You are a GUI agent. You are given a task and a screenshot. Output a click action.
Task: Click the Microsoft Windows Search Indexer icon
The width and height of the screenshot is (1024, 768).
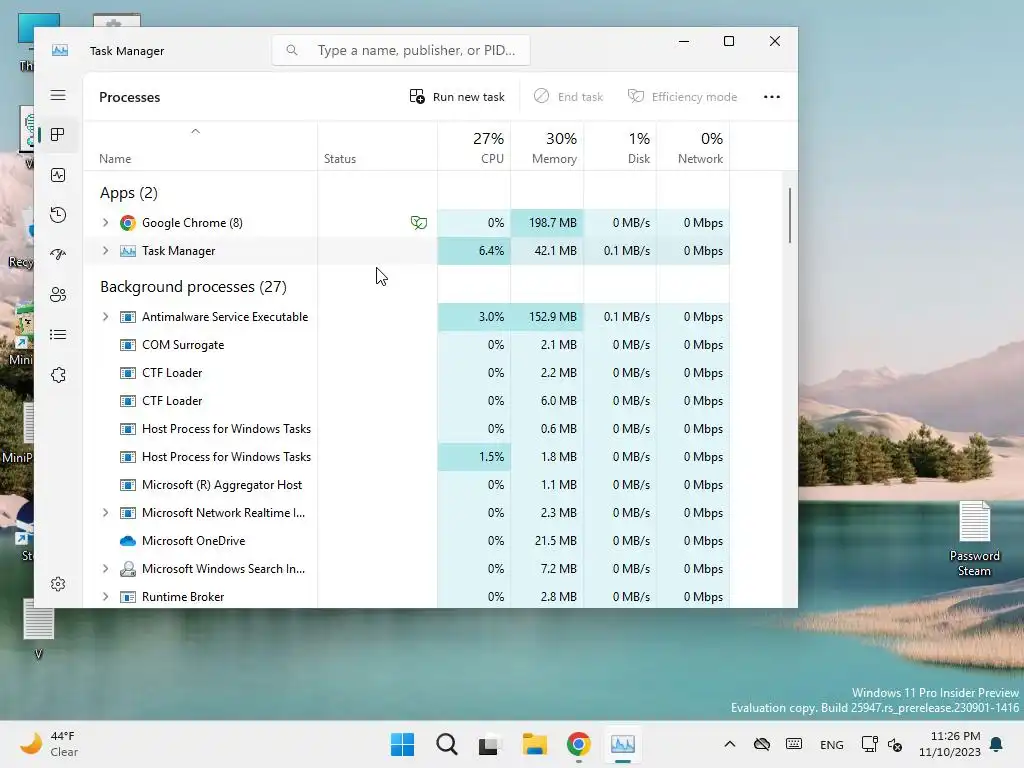pyautogui.click(x=128, y=569)
